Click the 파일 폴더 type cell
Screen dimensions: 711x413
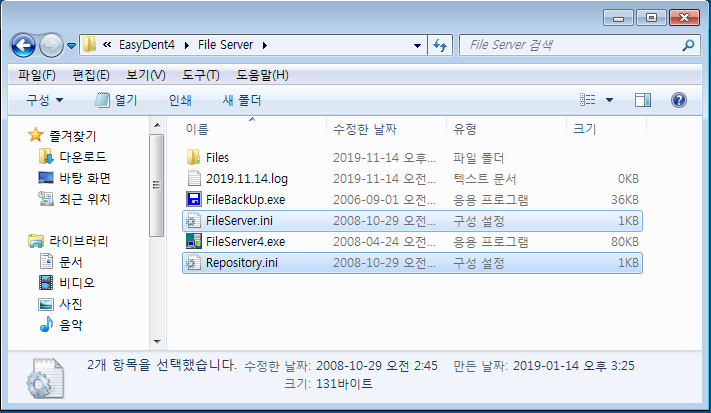[479, 158]
